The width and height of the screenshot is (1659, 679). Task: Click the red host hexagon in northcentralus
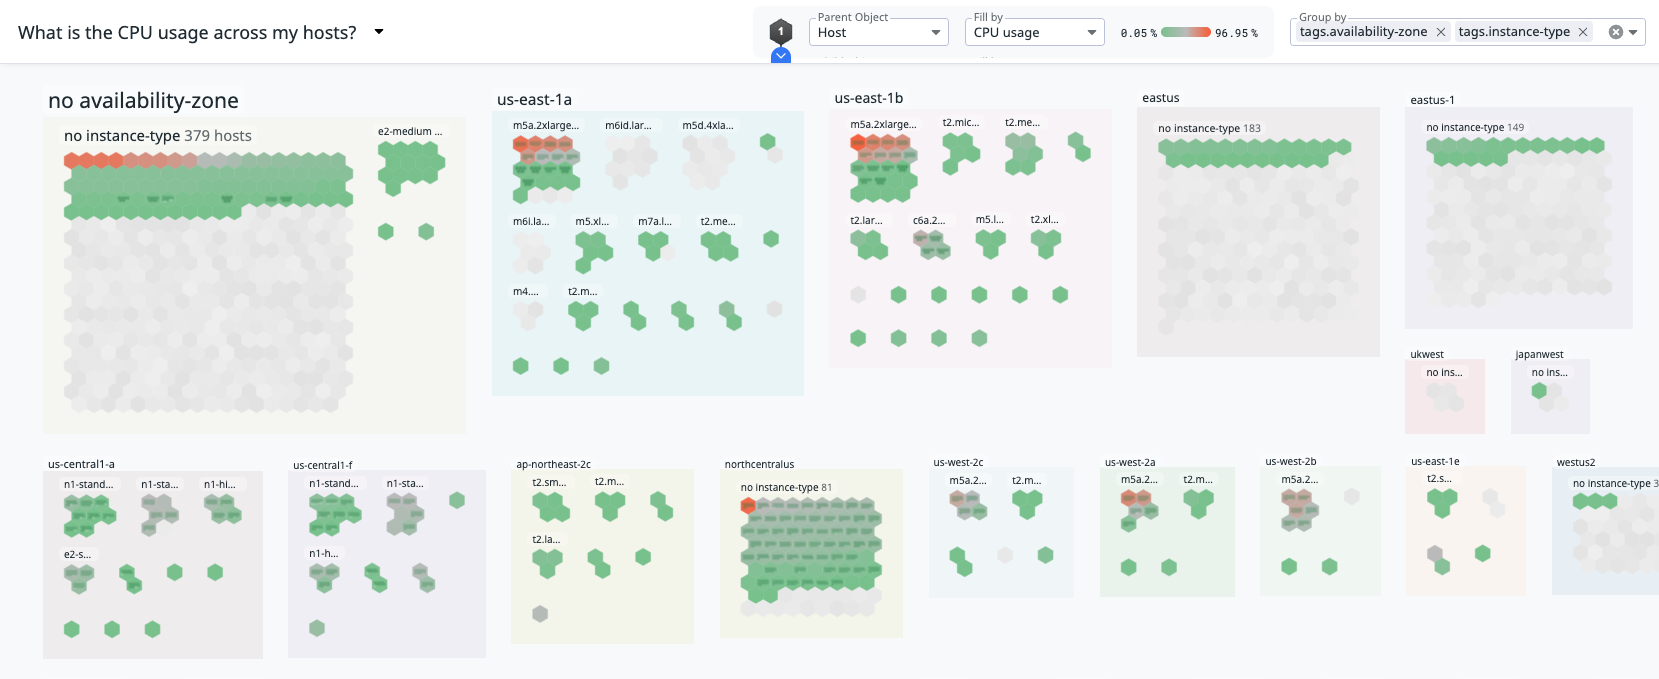click(x=748, y=506)
